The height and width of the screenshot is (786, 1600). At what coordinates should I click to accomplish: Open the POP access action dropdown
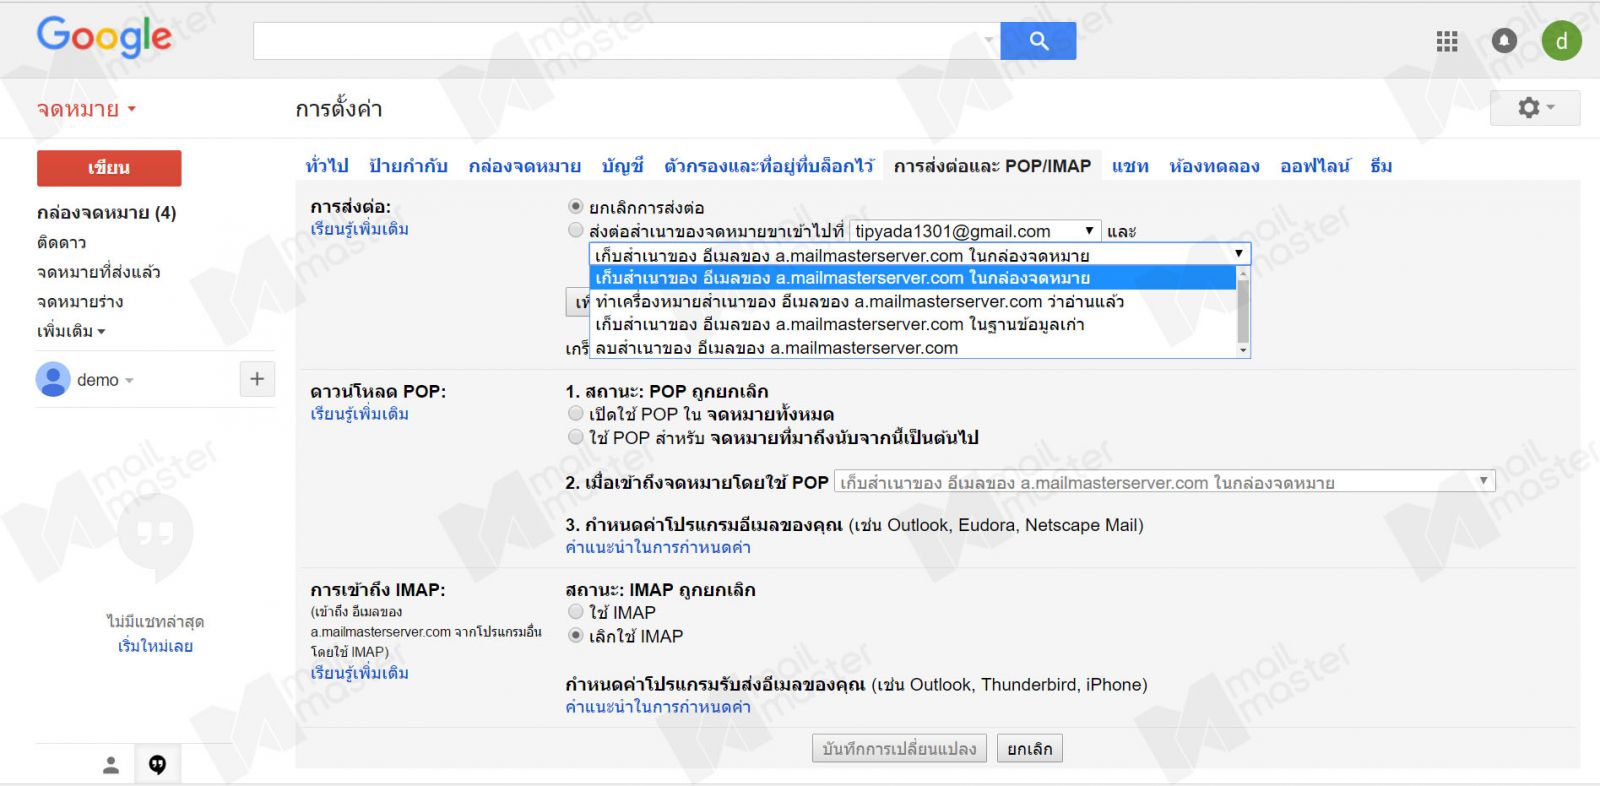click(x=1165, y=482)
